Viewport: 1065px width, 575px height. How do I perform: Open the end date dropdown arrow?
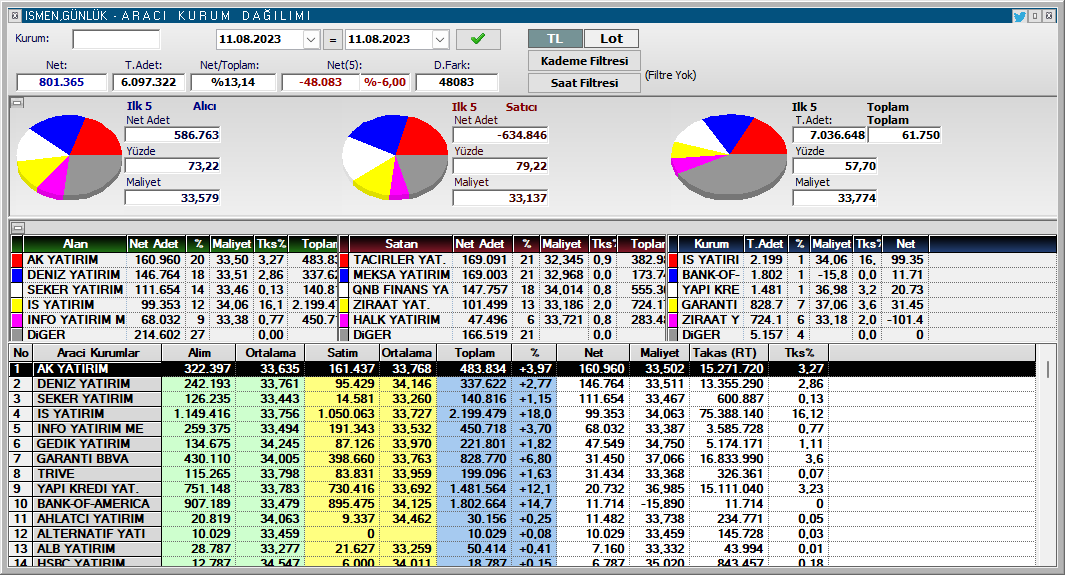coord(440,40)
